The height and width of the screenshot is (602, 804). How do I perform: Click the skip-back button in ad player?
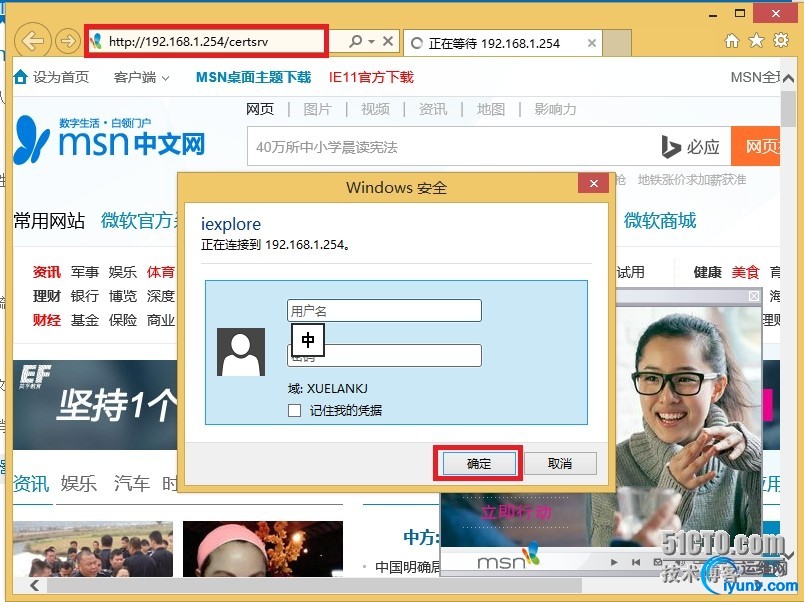(x=636, y=563)
